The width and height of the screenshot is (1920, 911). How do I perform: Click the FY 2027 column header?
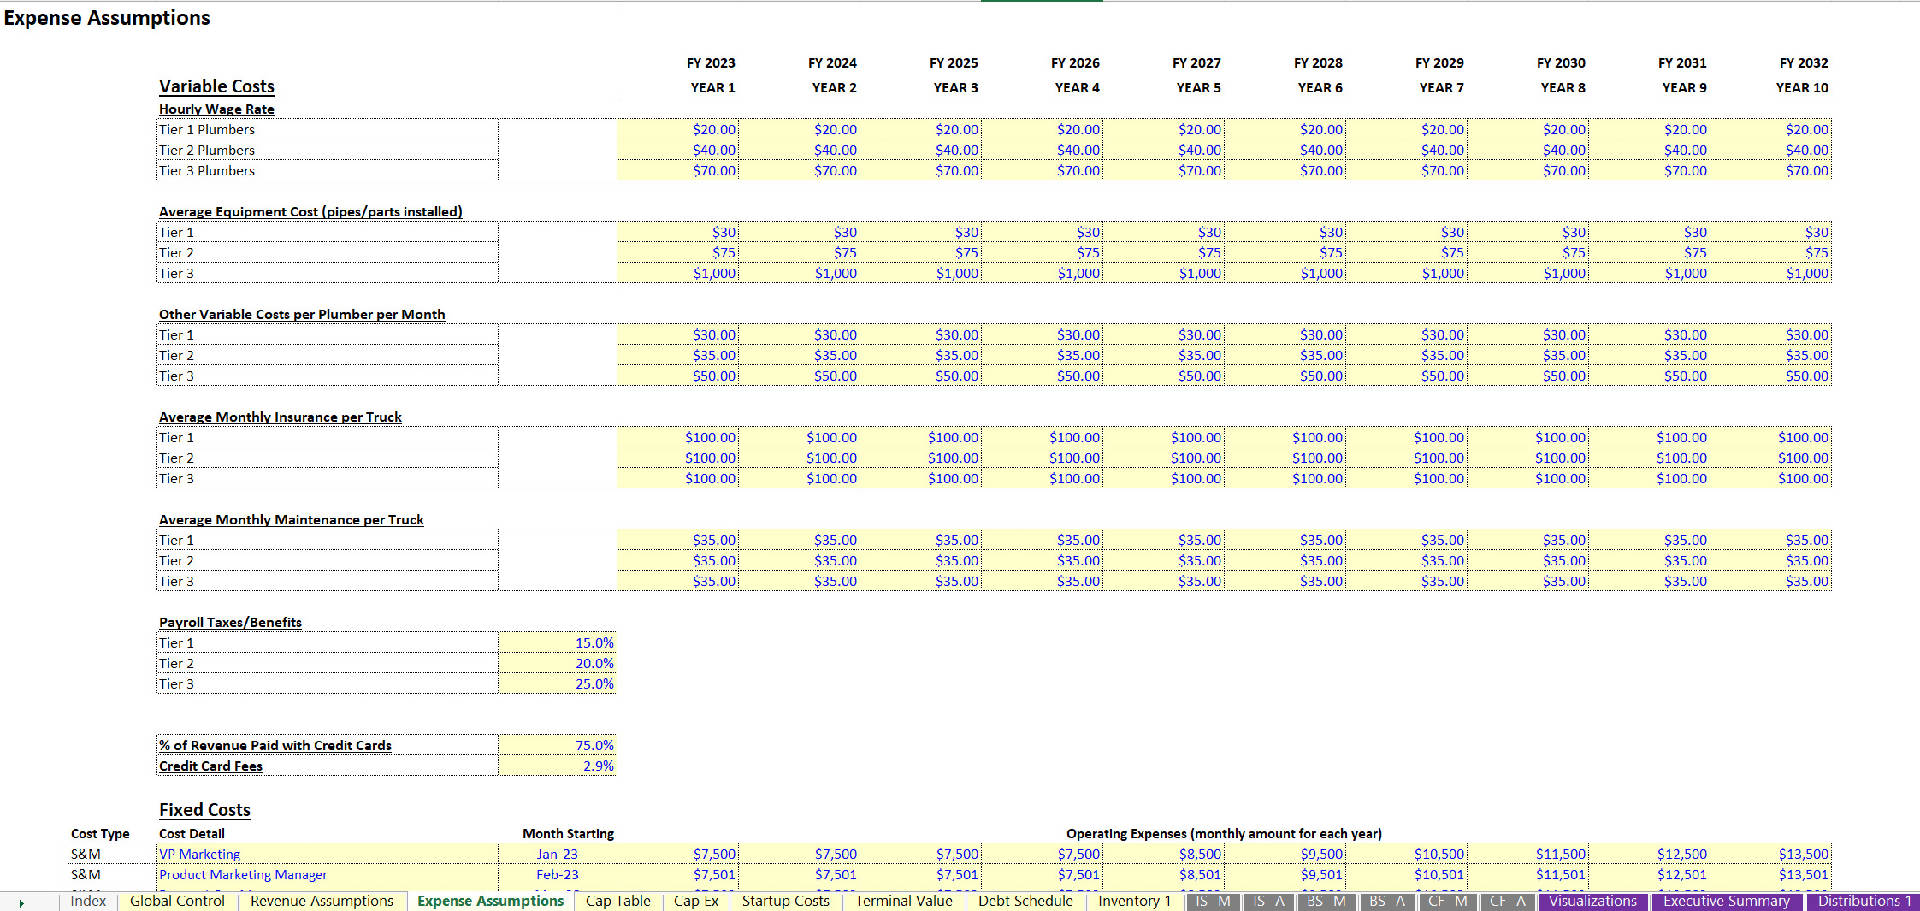(1196, 63)
